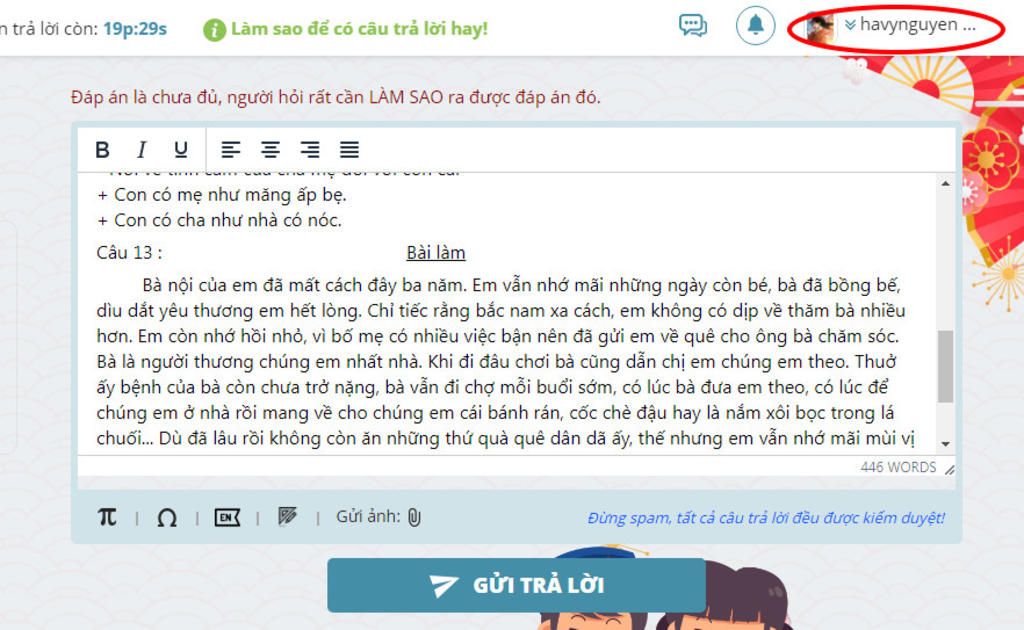Image resolution: width=1024 pixels, height=630 pixels.
Task: Center align the text
Action: tap(270, 150)
